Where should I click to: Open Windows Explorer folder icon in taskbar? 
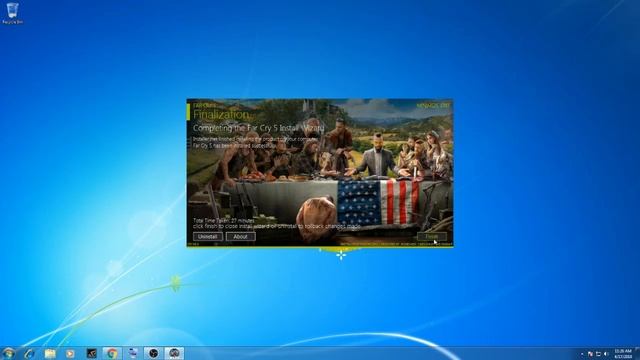coord(50,353)
